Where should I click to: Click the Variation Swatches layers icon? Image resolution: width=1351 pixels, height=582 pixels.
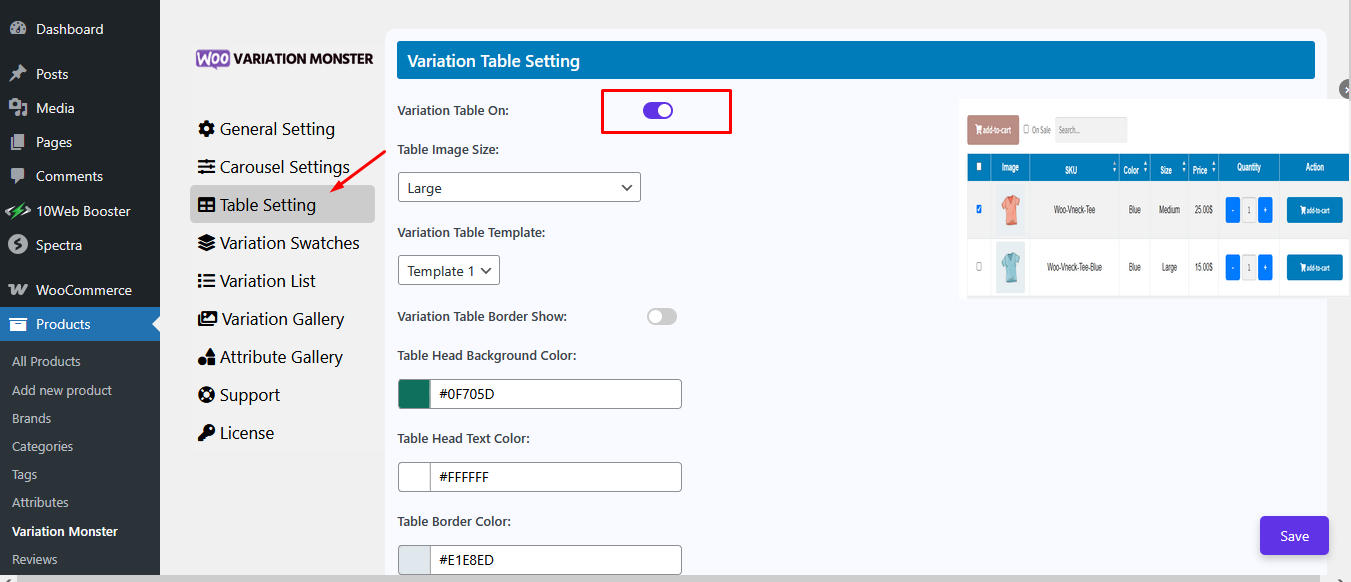click(206, 243)
